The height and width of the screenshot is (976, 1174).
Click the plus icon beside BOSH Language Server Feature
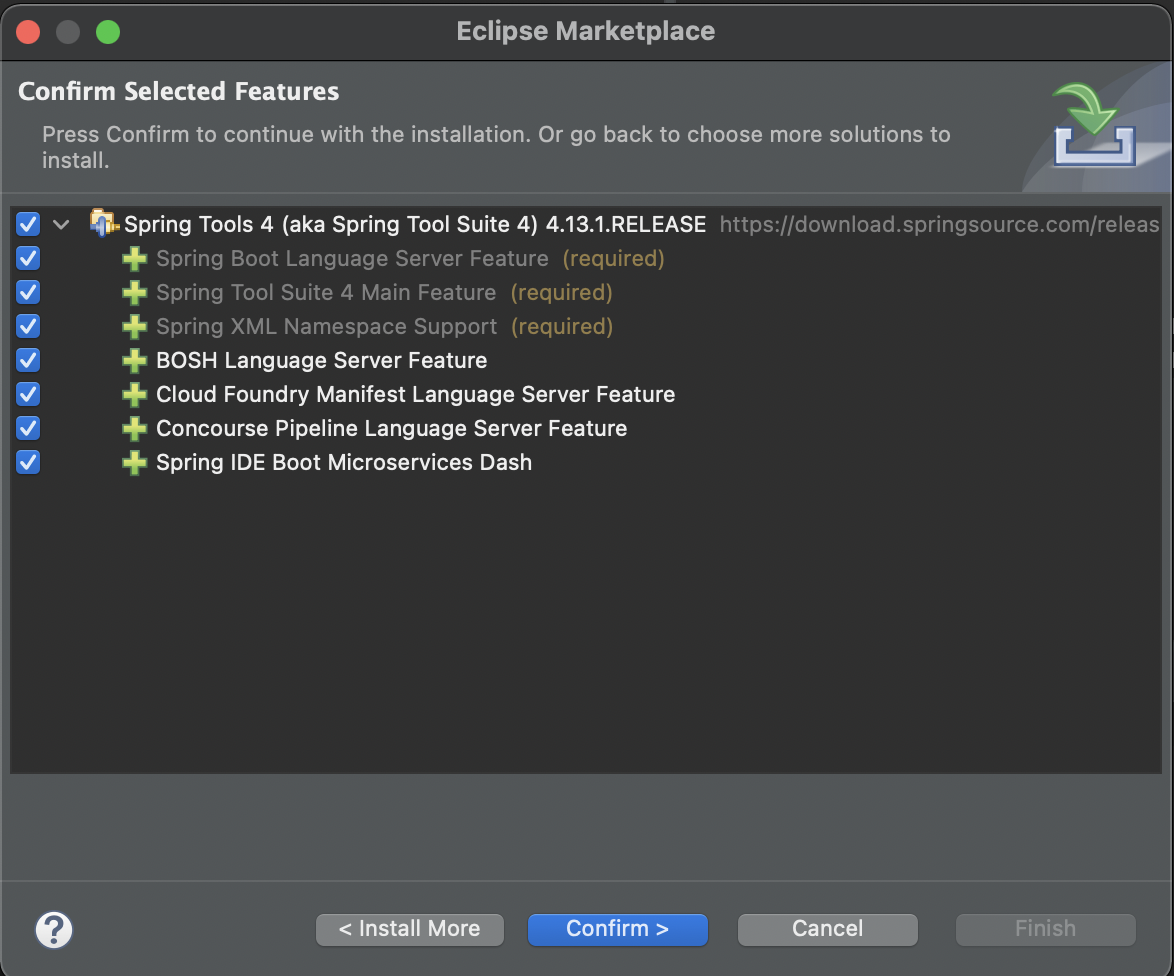tap(134, 360)
